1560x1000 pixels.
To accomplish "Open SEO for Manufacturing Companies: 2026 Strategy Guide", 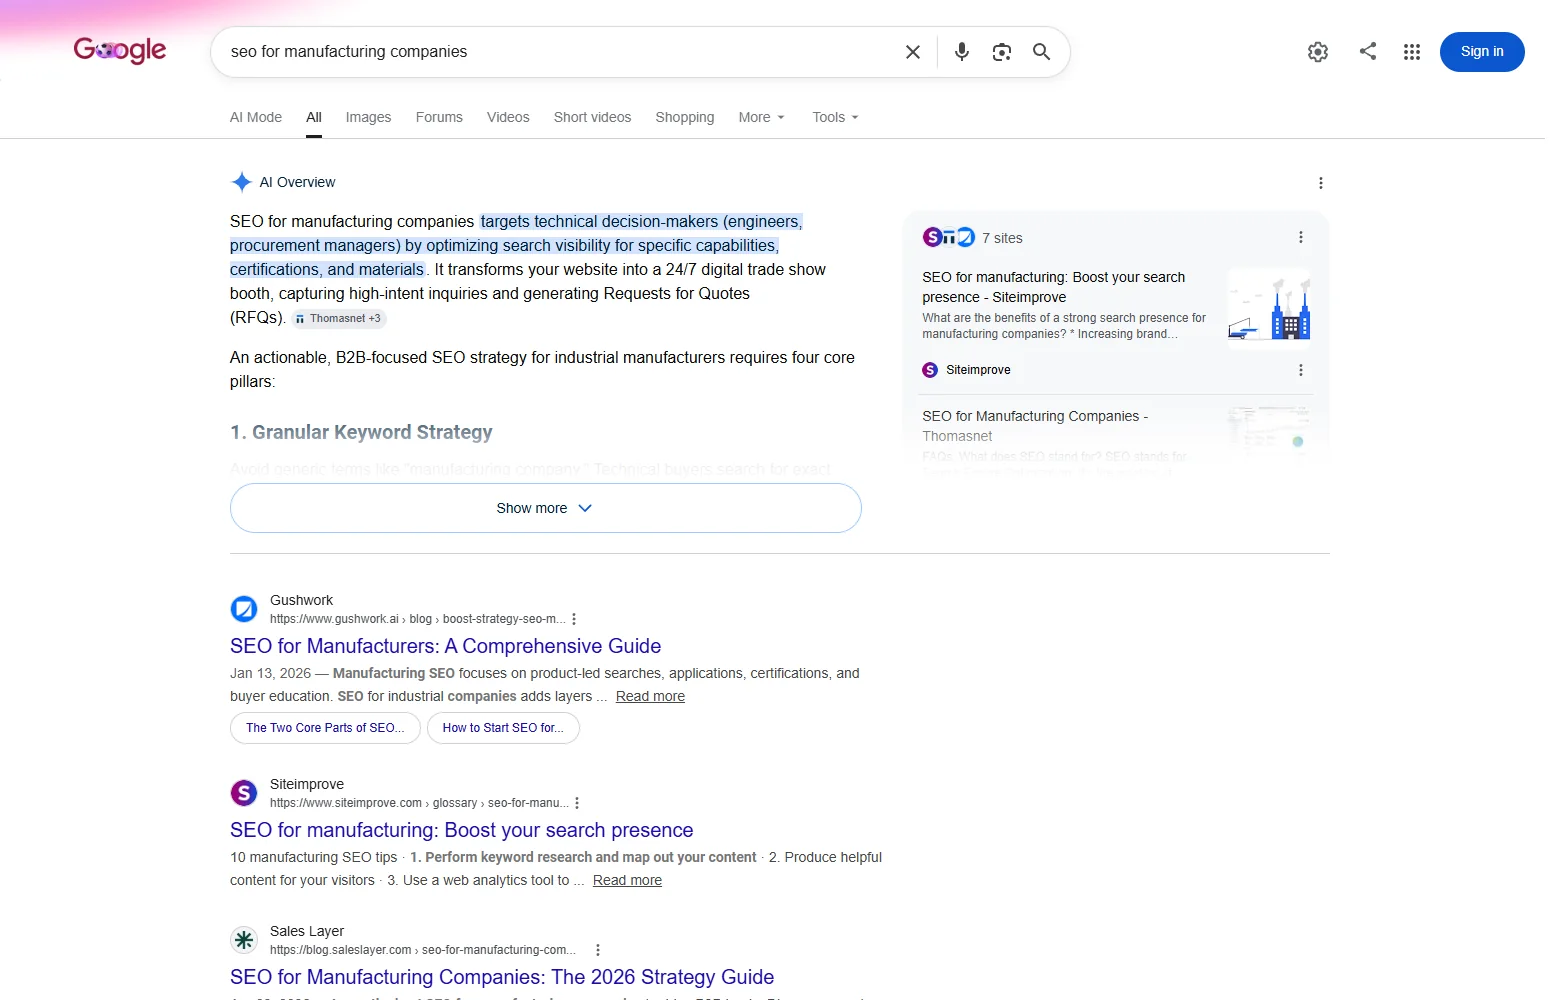I will click(502, 977).
